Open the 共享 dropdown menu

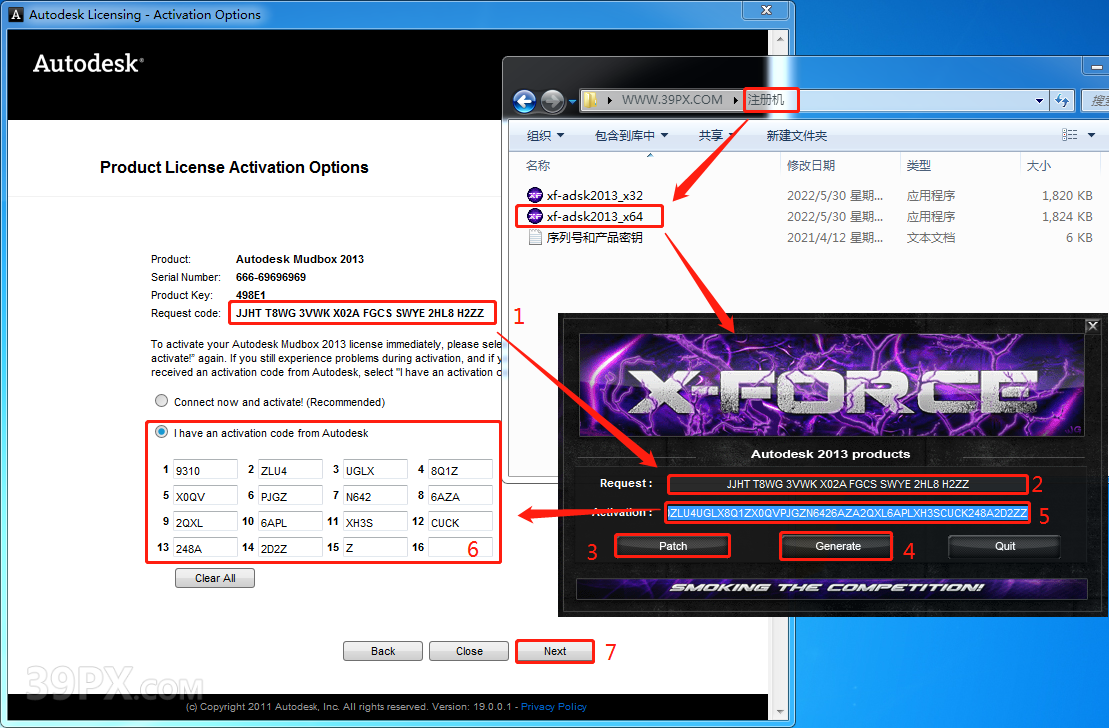pyautogui.click(x=716, y=135)
